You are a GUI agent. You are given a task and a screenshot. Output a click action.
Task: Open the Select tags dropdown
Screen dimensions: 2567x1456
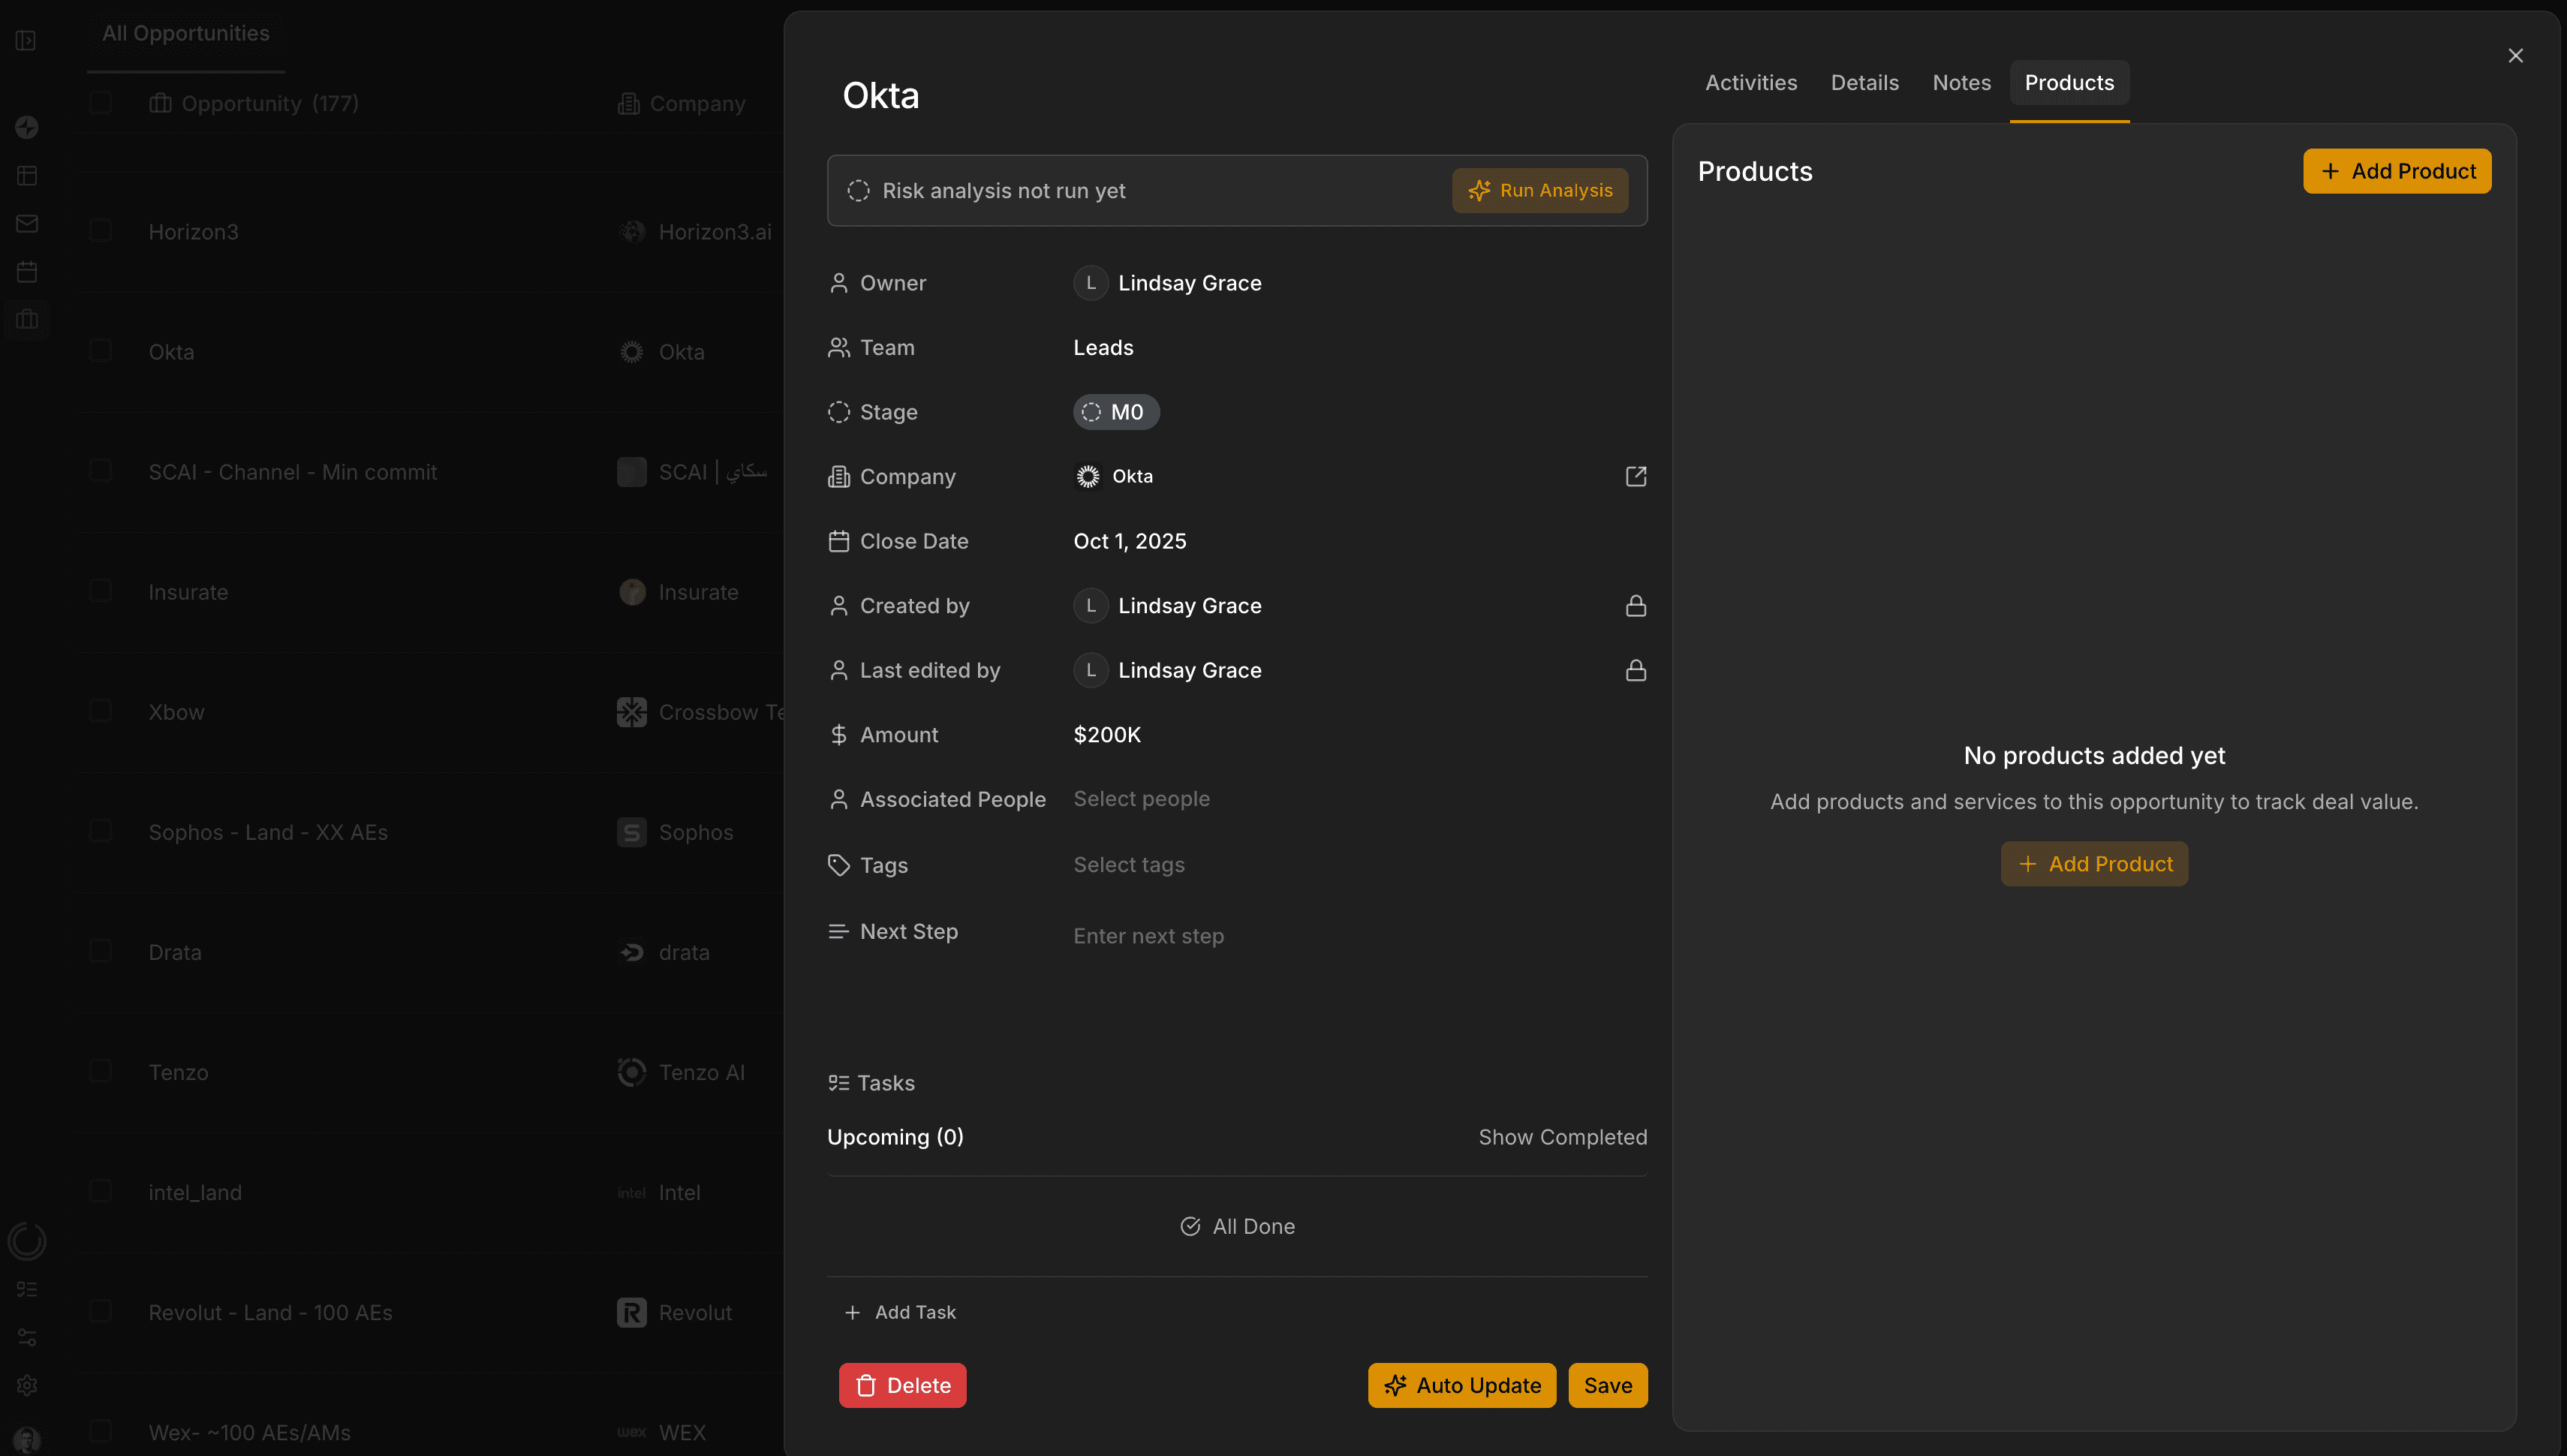[x=1128, y=865]
